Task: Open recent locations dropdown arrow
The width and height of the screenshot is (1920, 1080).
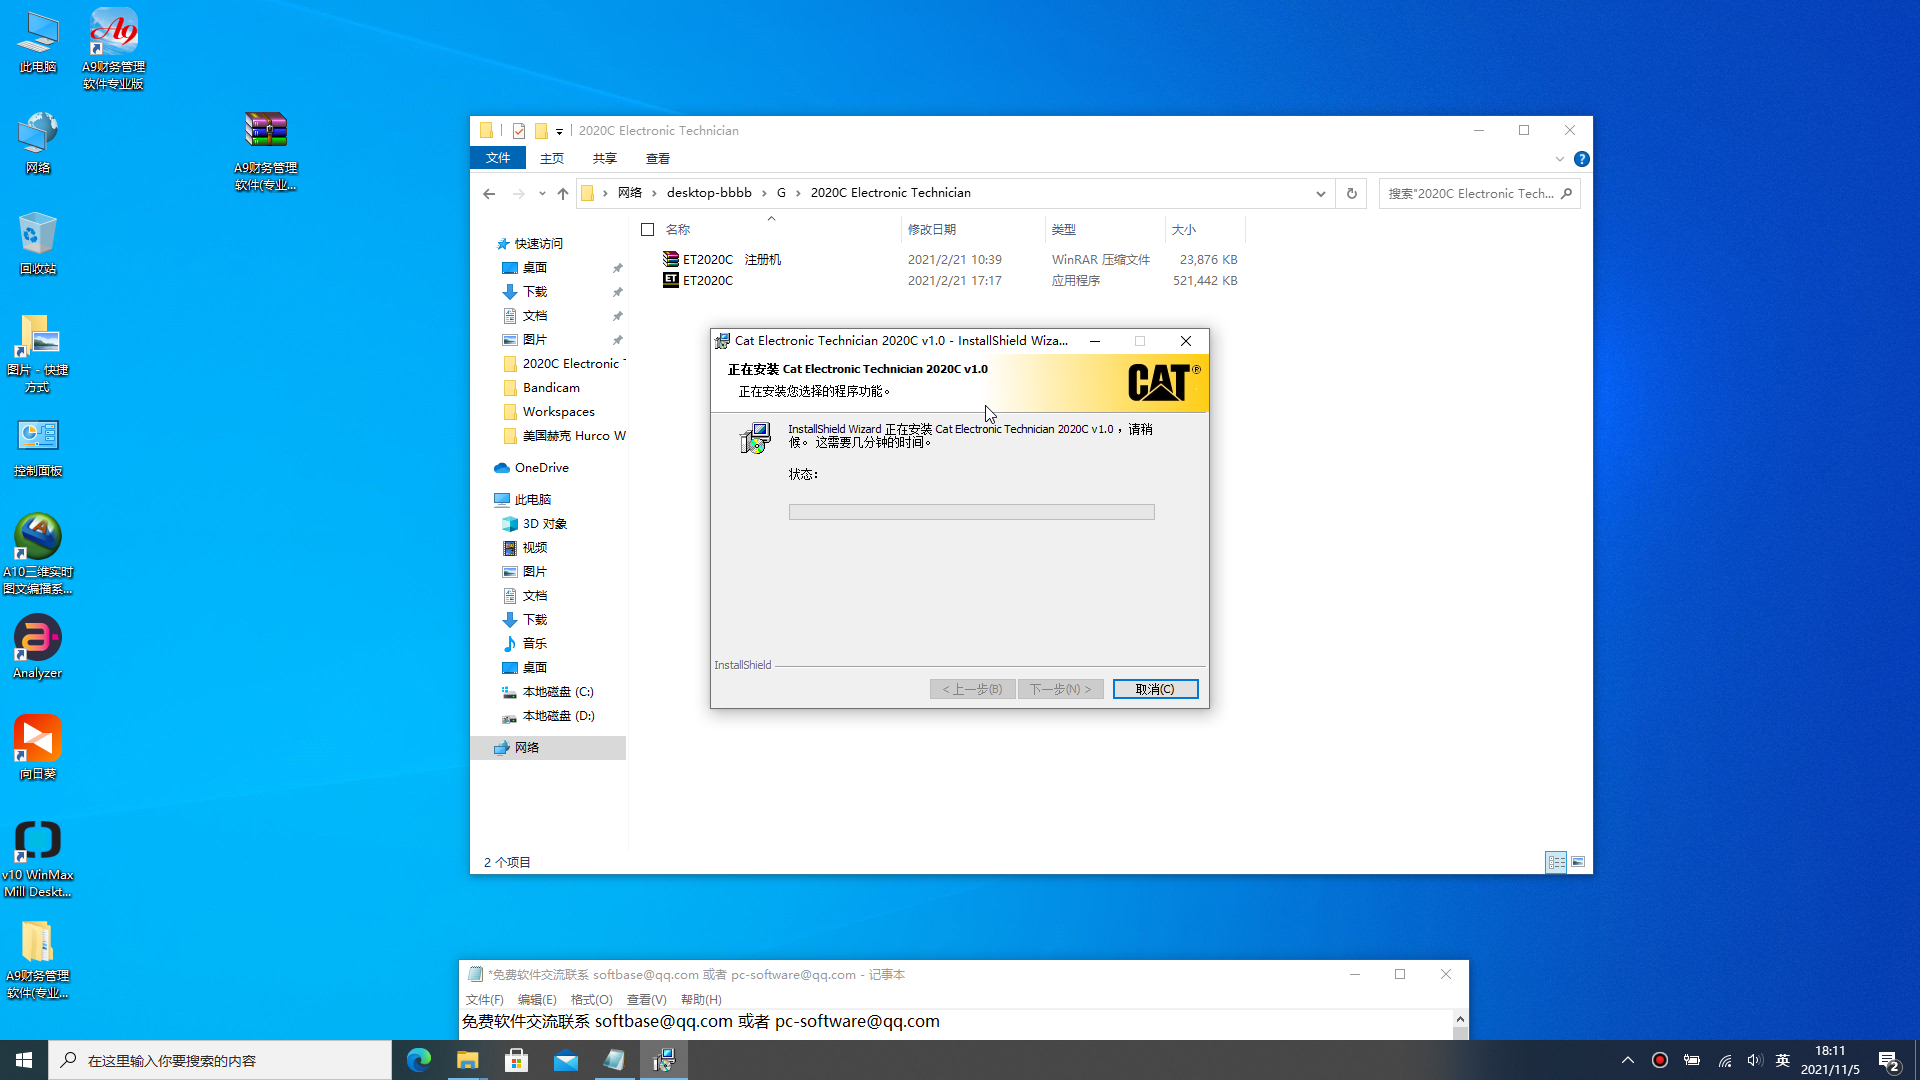Action: 542,193
